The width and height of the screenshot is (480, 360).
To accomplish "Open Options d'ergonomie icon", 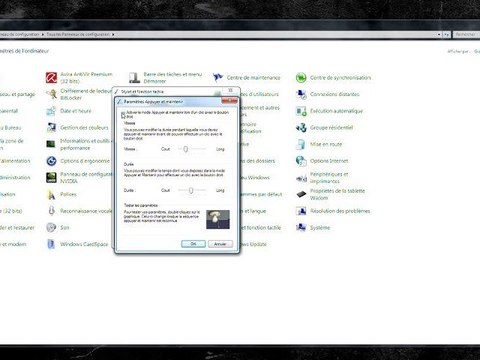I will (51, 161).
